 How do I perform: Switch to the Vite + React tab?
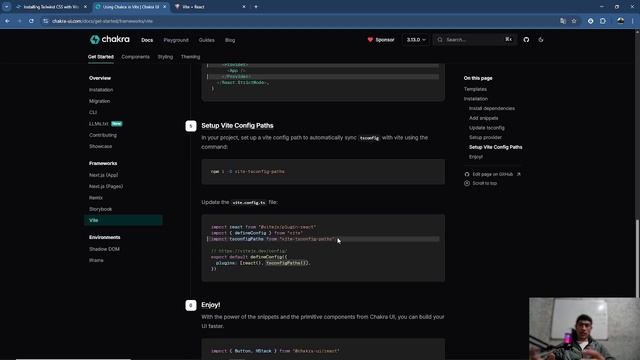210,7
